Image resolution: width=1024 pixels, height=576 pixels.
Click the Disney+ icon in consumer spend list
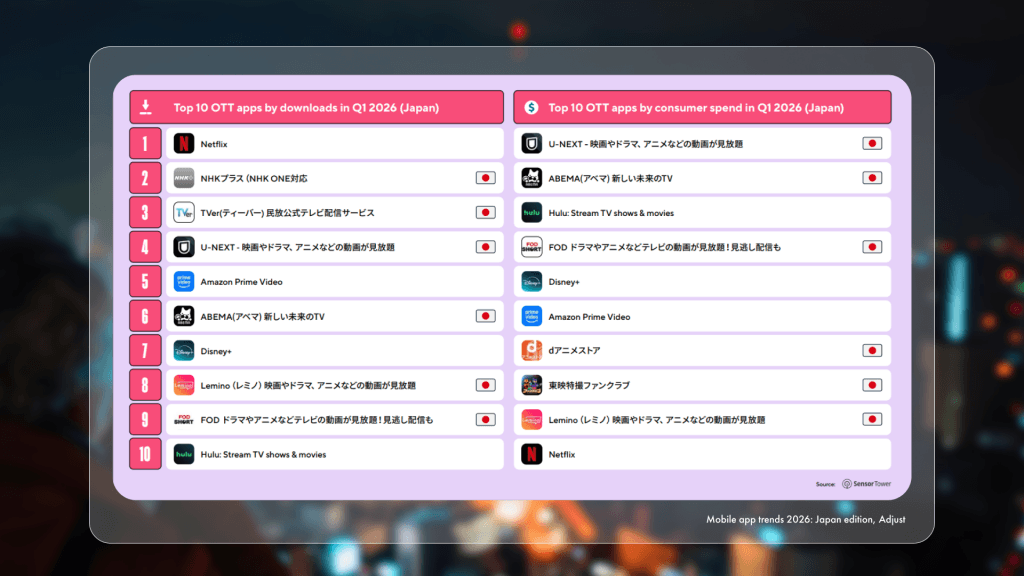click(532, 281)
